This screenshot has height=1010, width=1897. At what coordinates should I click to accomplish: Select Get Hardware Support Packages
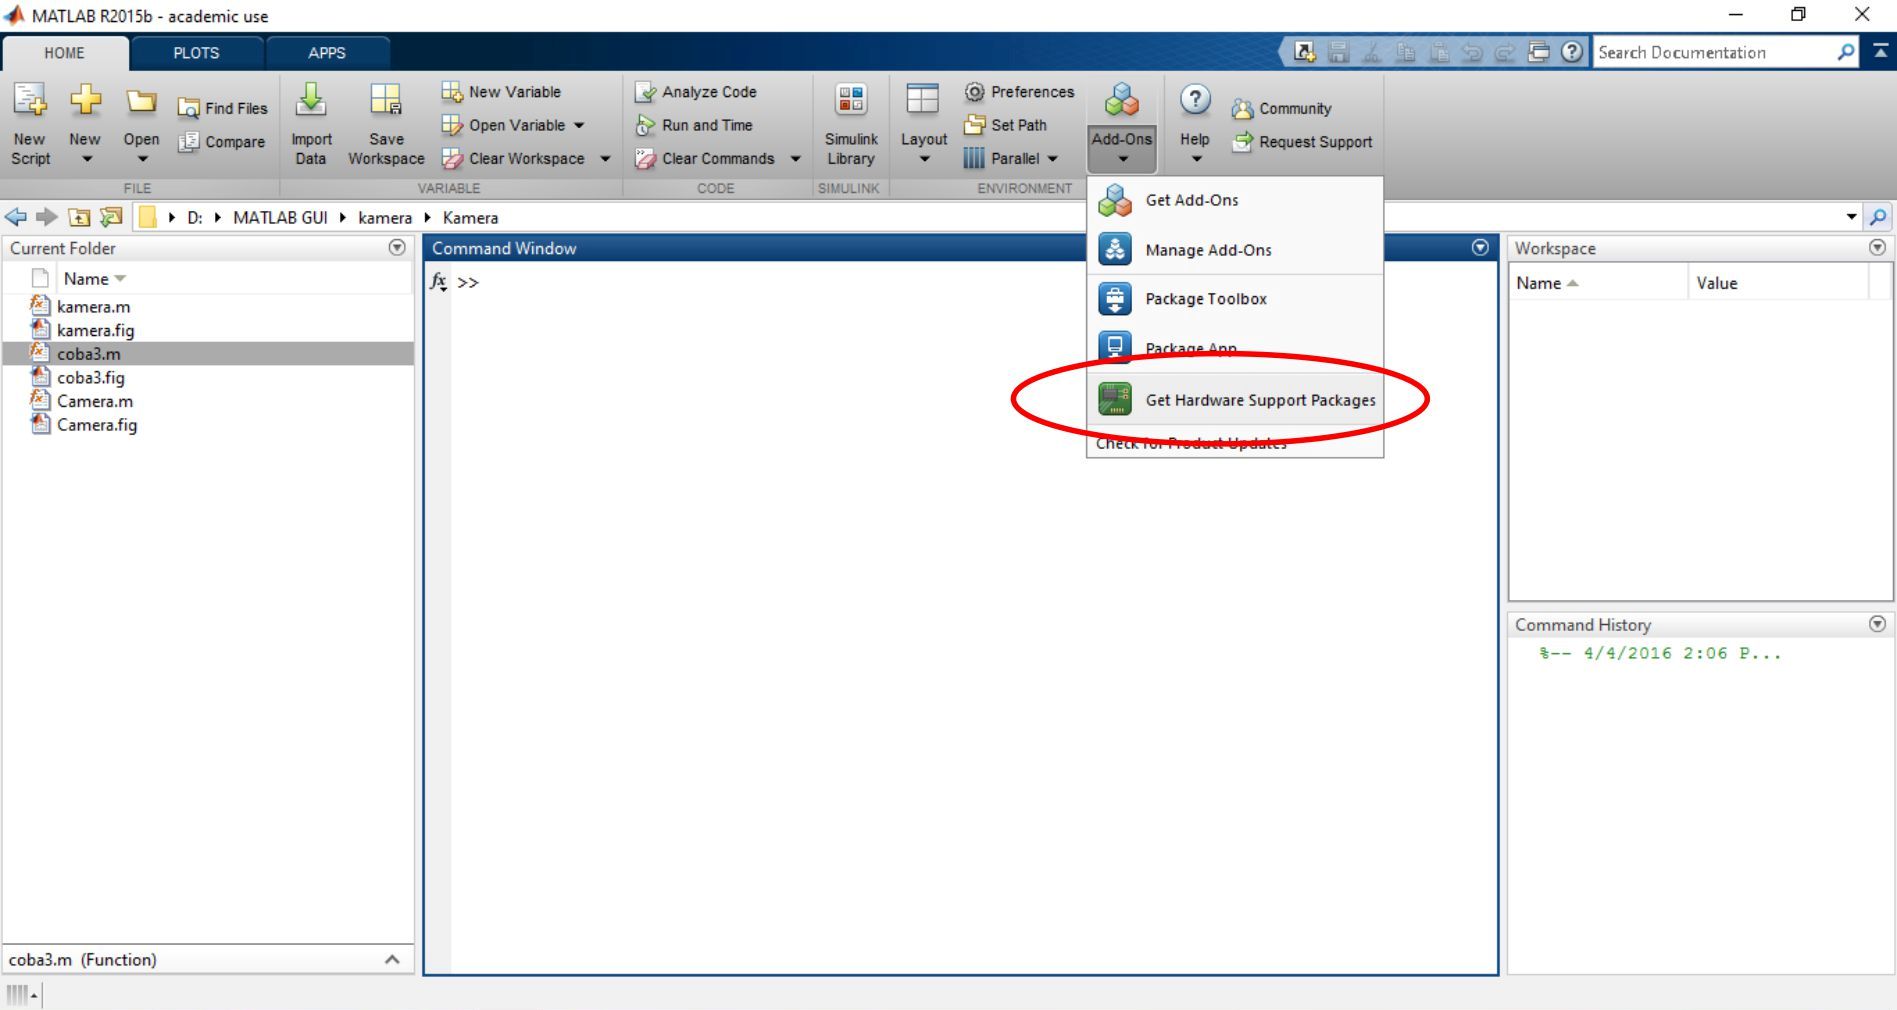click(1259, 400)
